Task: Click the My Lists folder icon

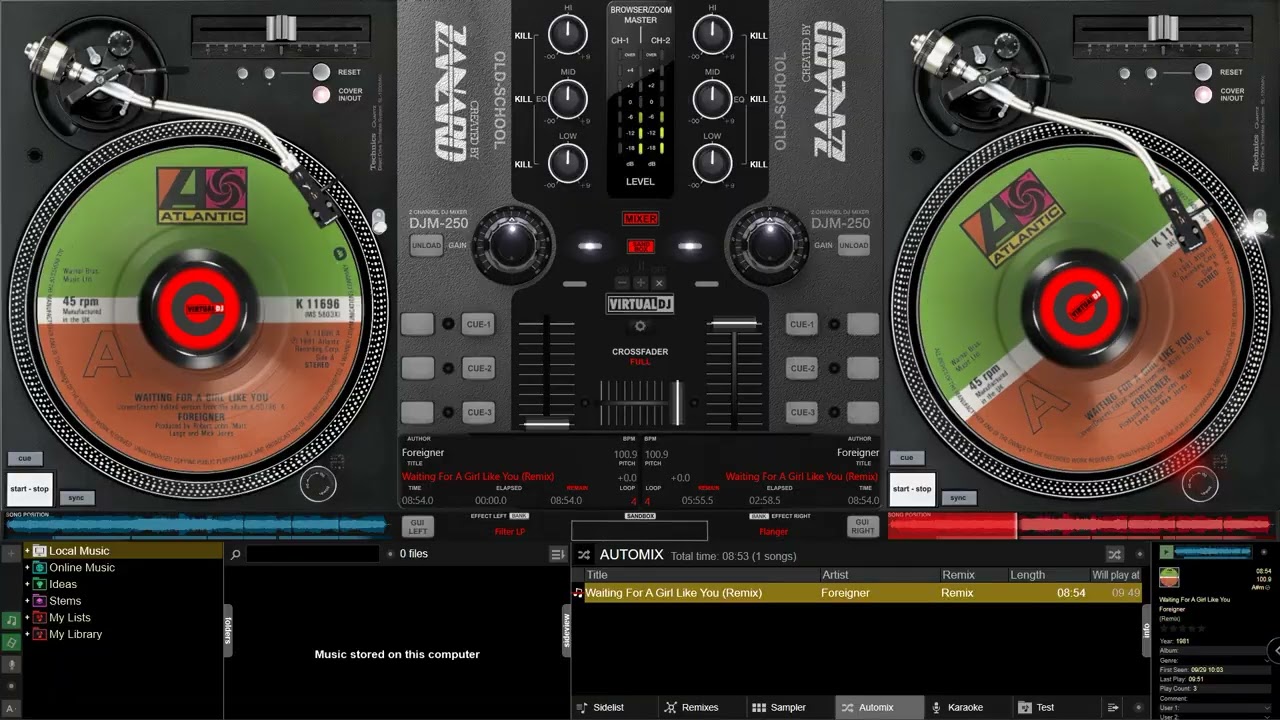Action: 40,618
